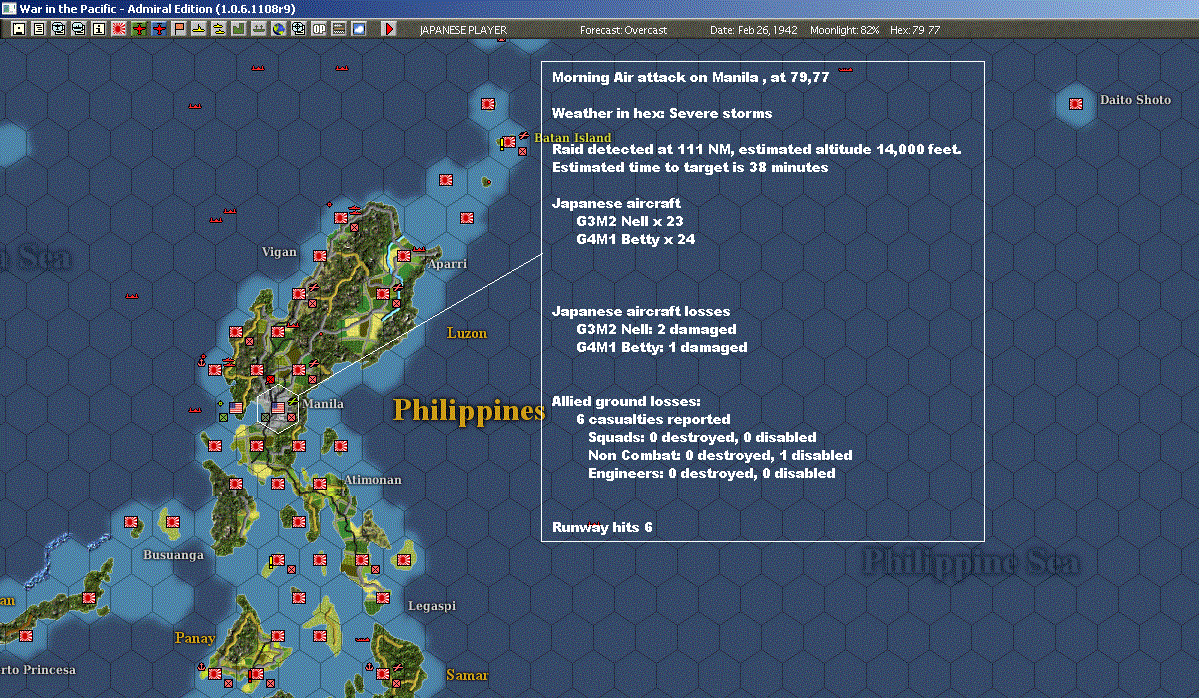
Task: Click 'G4M1 Betty x 24' aircraft line
Action: click(635, 239)
